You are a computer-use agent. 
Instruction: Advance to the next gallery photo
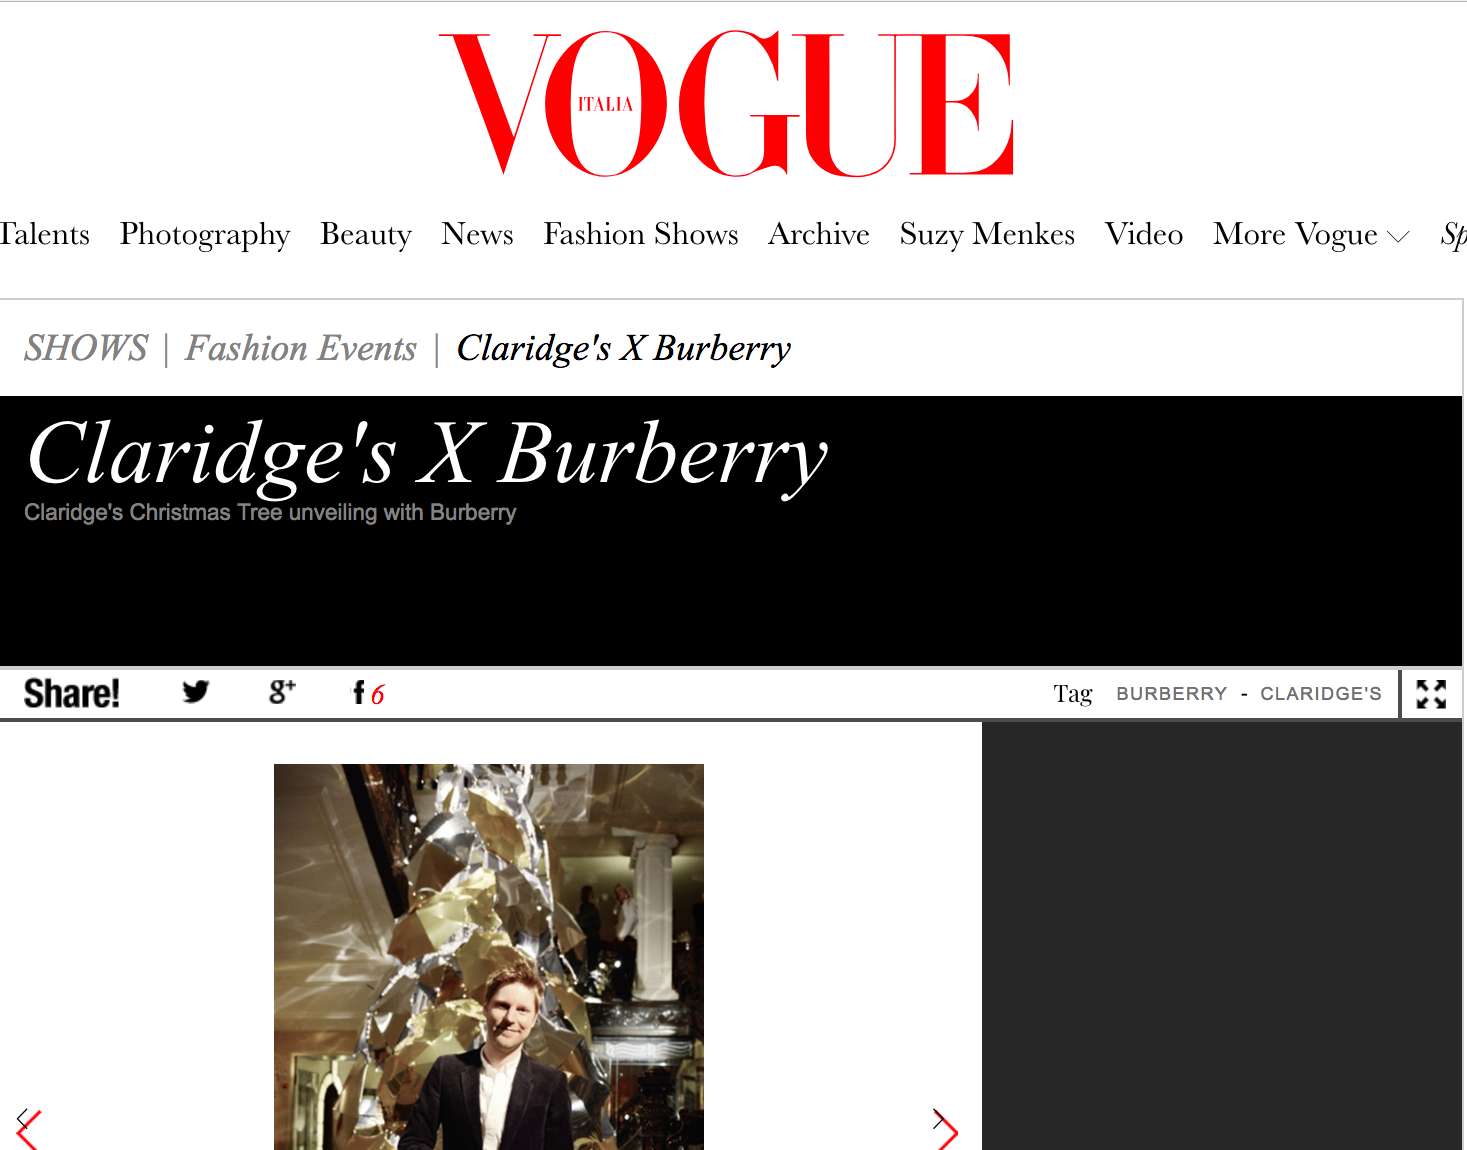click(945, 1129)
